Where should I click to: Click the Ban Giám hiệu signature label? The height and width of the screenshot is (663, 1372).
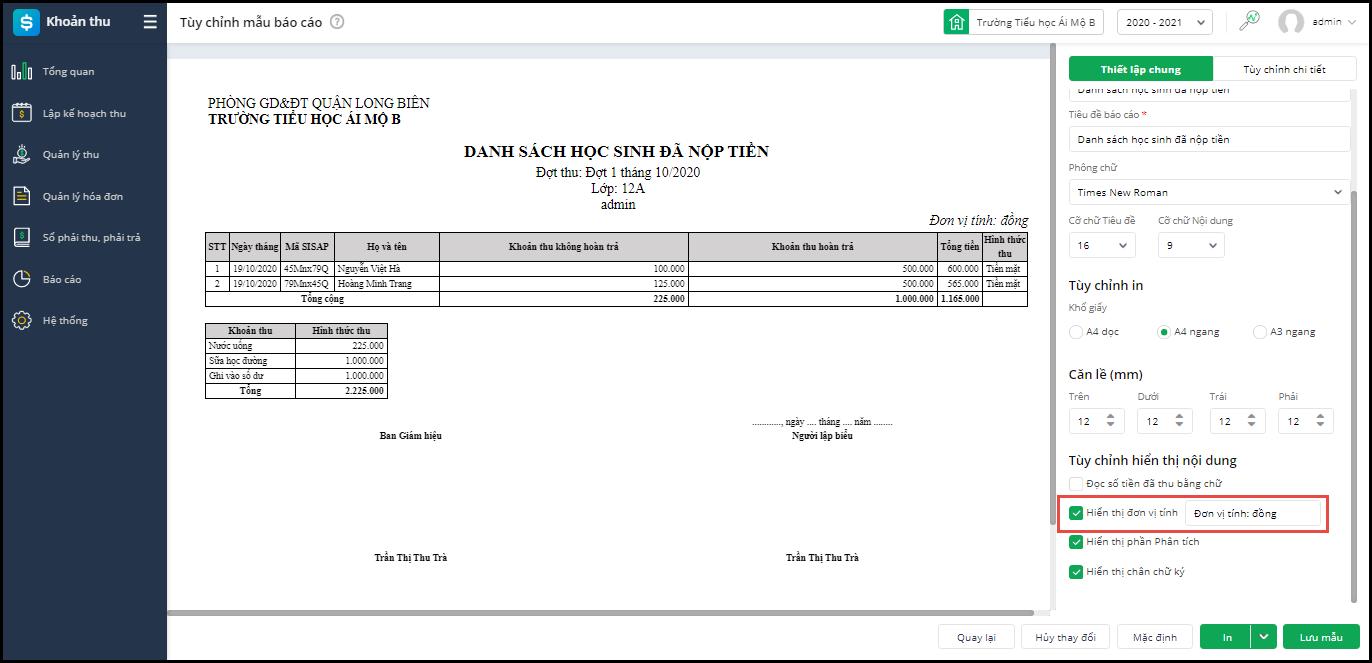(410, 436)
